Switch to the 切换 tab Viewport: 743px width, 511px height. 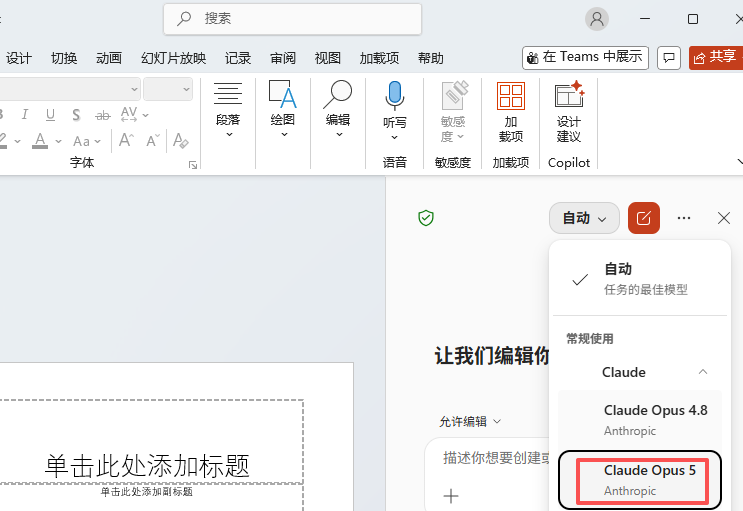pyautogui.click(x=64, y=58)
